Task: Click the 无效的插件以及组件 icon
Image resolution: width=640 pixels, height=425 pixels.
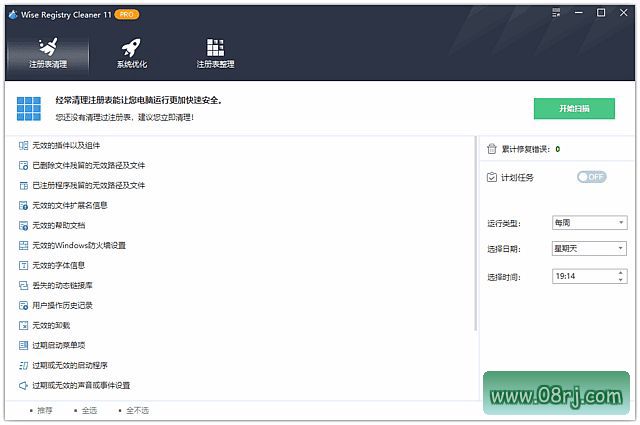Action: (24, 145)
